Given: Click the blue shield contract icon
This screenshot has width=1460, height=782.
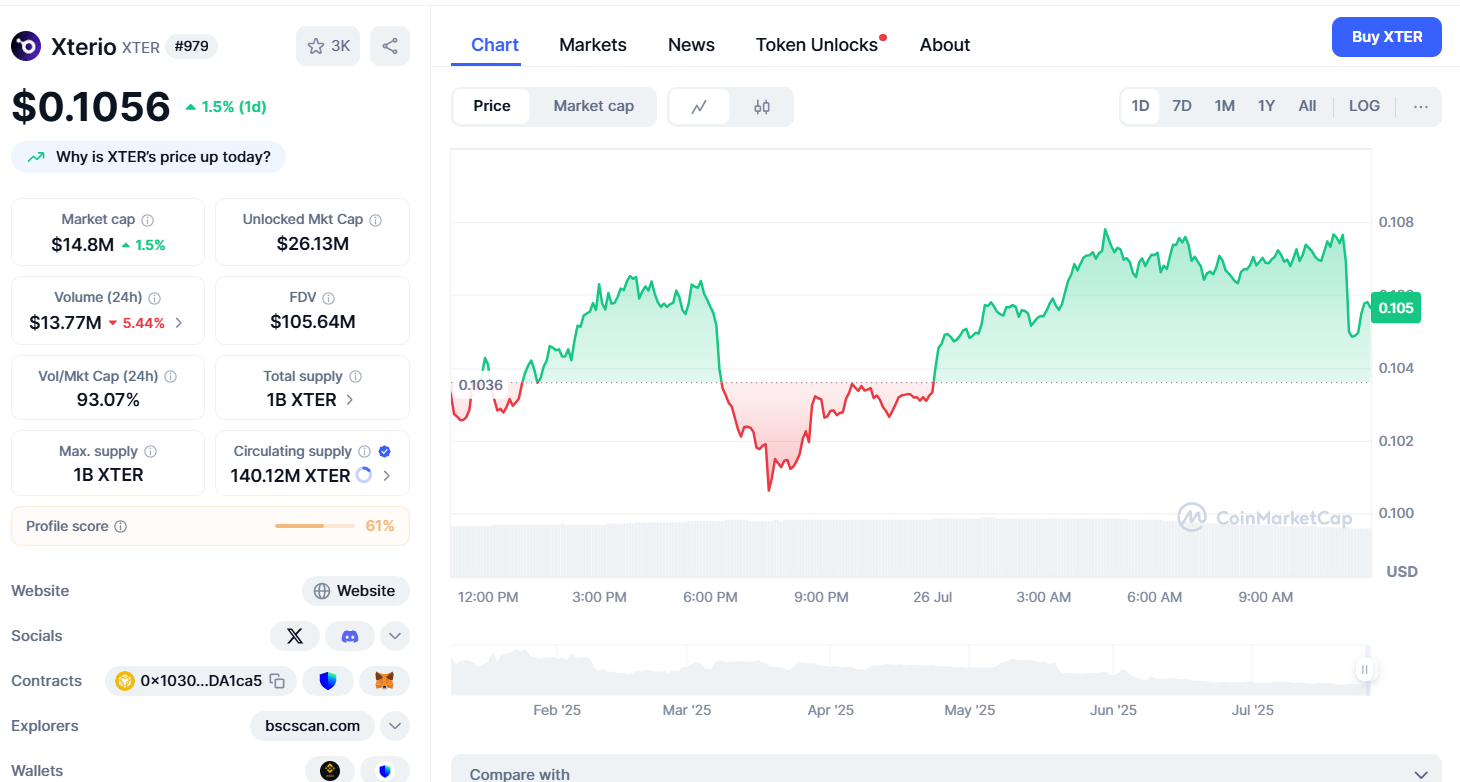Looking at the screenshot, I should point(328,681).
